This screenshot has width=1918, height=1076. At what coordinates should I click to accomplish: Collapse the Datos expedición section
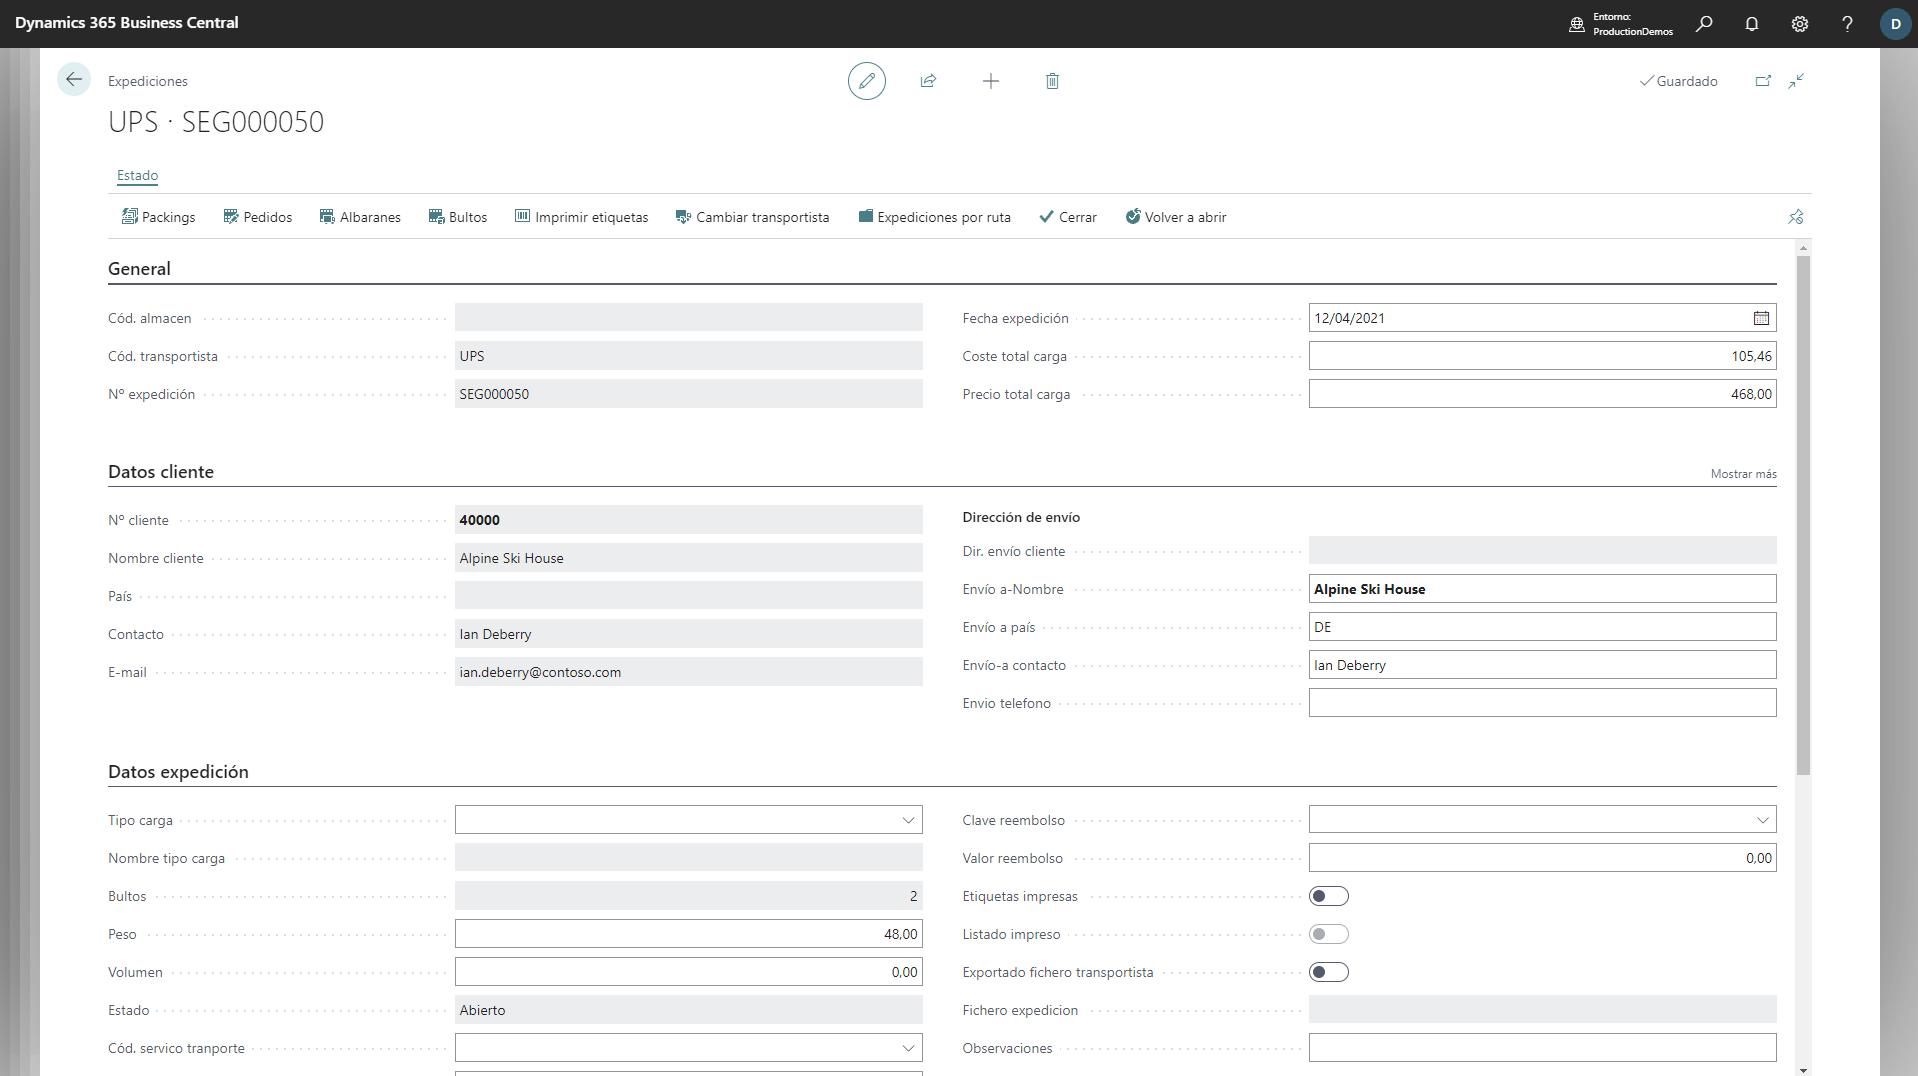point(178,772)
